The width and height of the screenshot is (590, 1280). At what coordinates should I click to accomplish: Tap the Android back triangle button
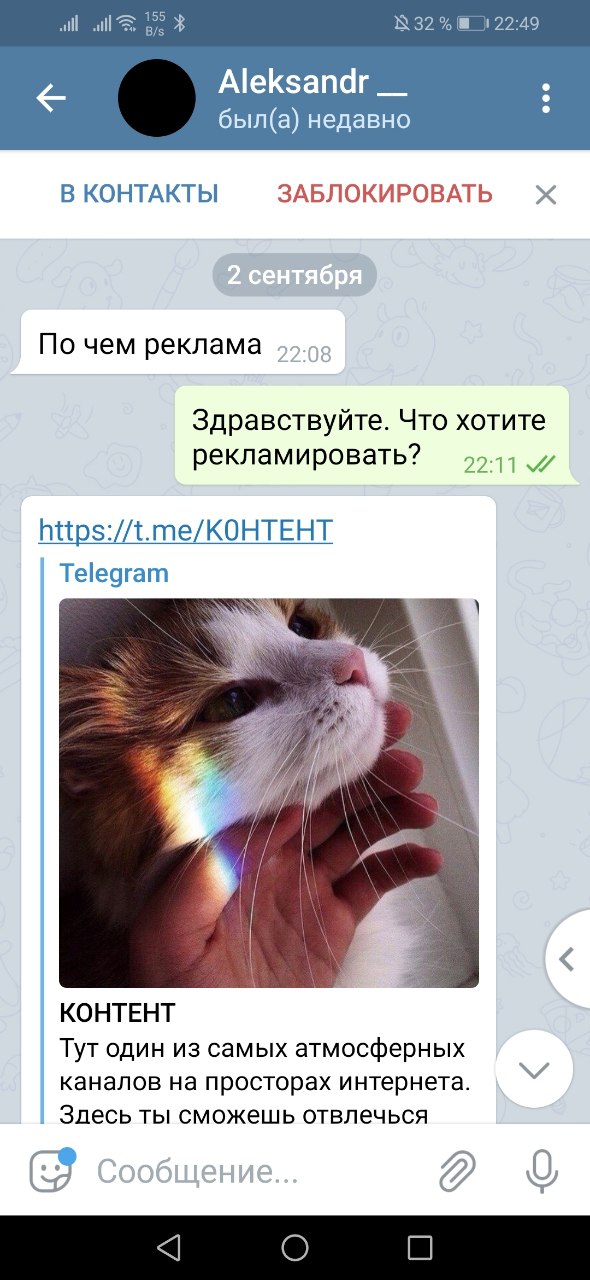click(x=169, y=1246)
